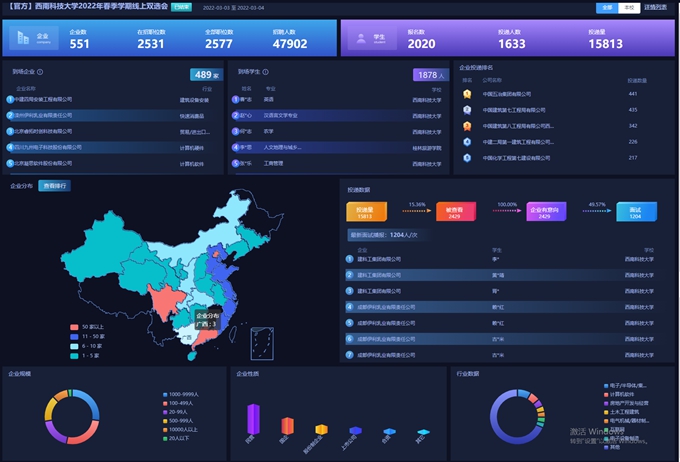The image size is (680, 462).
Task: Select company row 1 中建四局安装工程有限公司
Action: pyautogui.click(x=113, y=100)
